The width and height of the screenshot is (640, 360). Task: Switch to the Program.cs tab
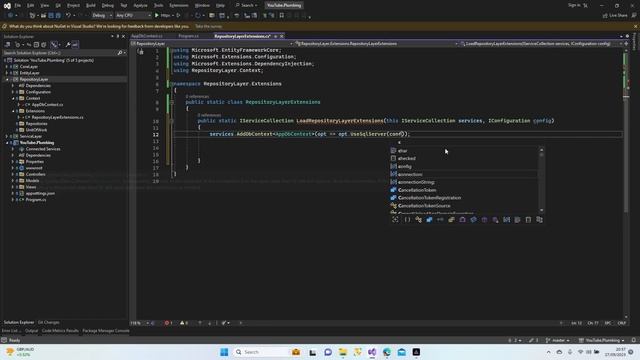click(x=188, y=36)
